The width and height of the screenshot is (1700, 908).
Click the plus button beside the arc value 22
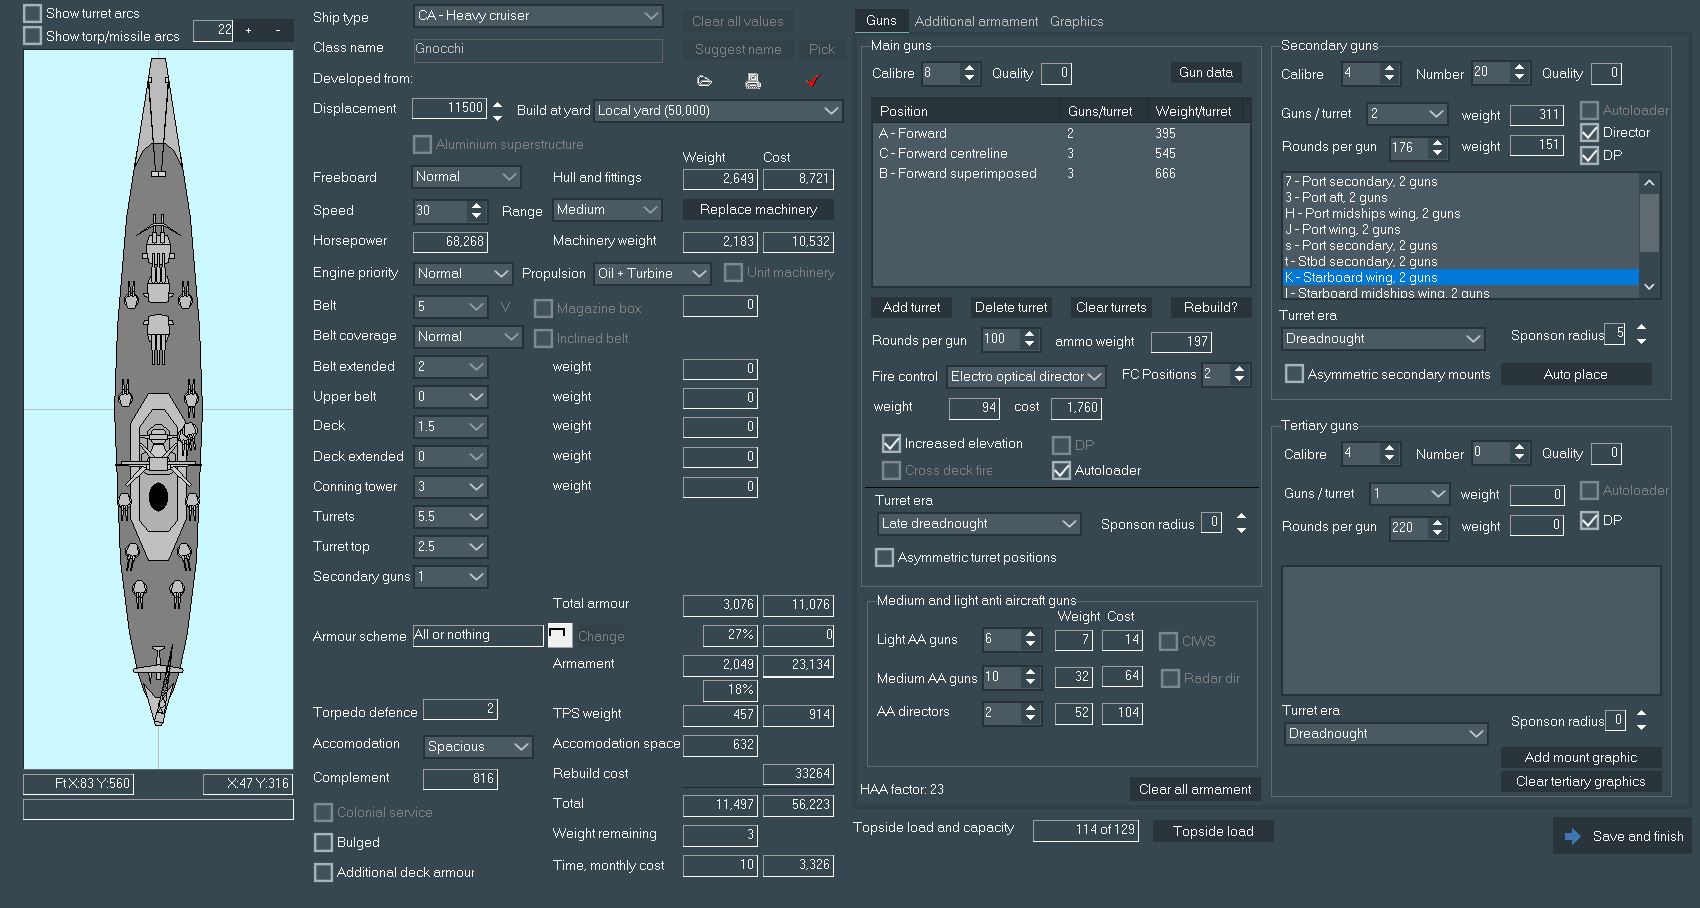pos(248,30)
